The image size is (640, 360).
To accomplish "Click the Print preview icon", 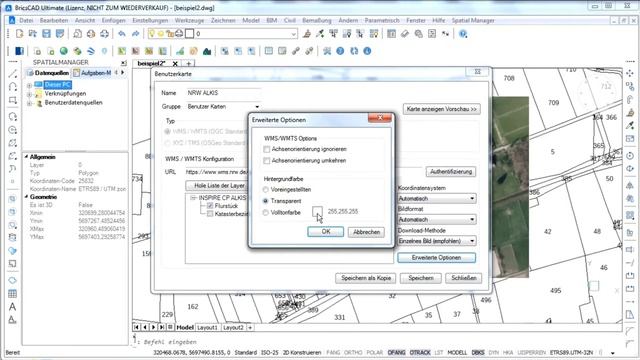I will (78, 34).
